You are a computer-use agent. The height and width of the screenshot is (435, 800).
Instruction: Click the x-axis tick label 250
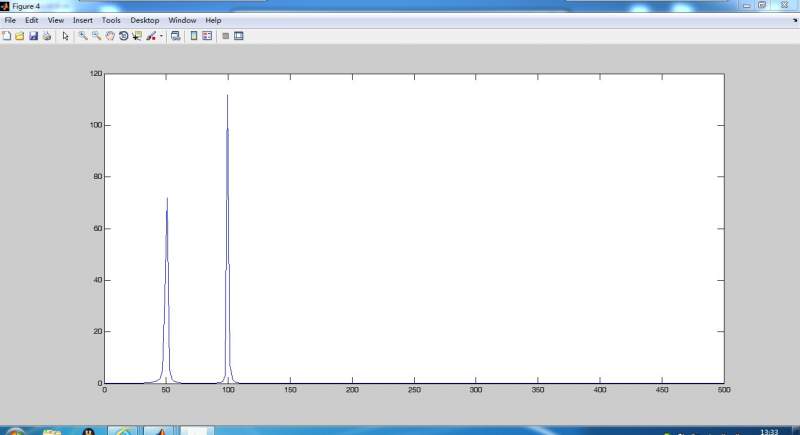tap(414, 390)
